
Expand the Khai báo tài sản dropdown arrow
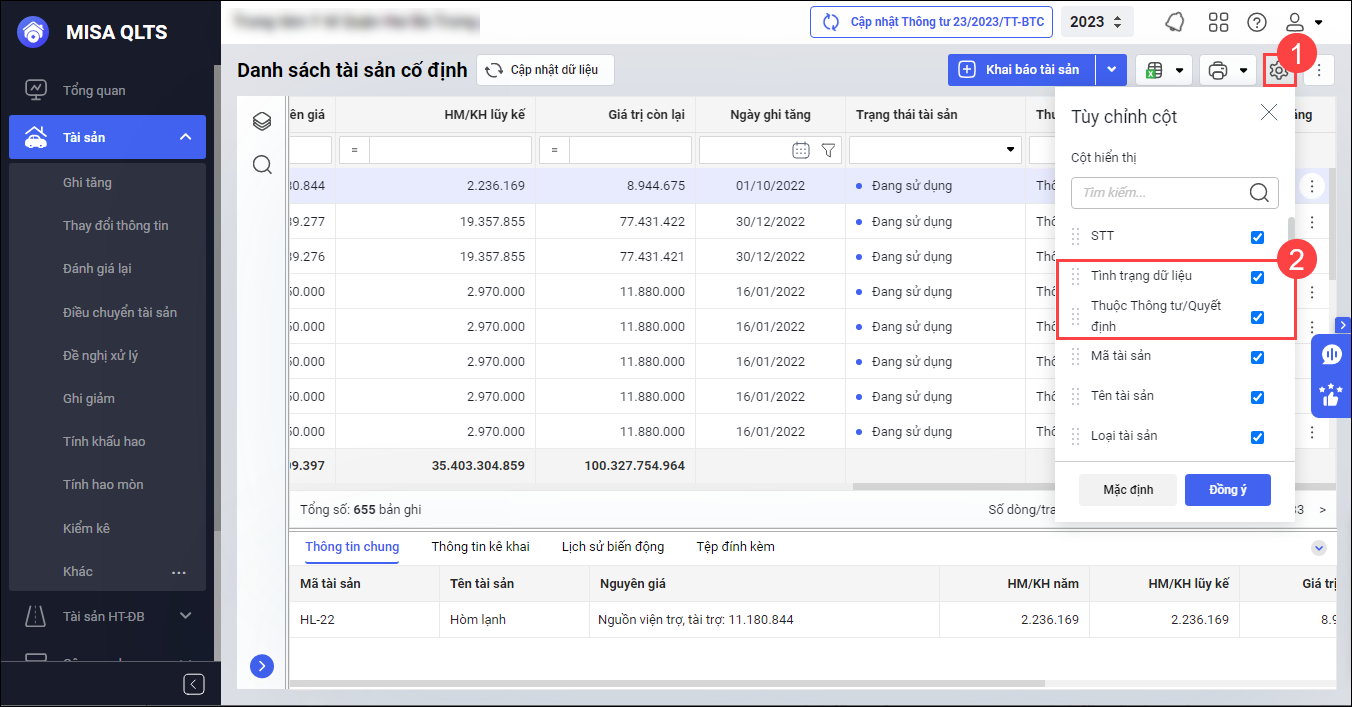pyautogui.click(x=1112, y=70)
